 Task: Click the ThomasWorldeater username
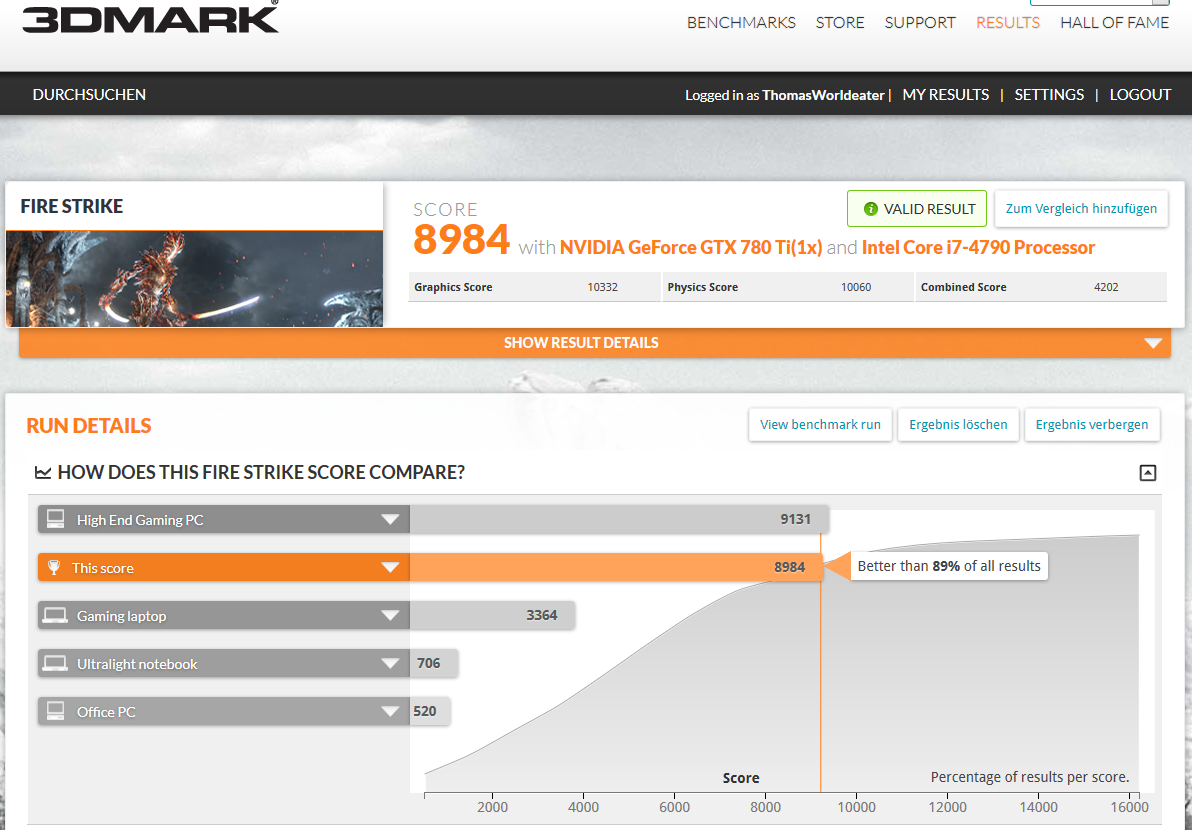click(823, 96)
